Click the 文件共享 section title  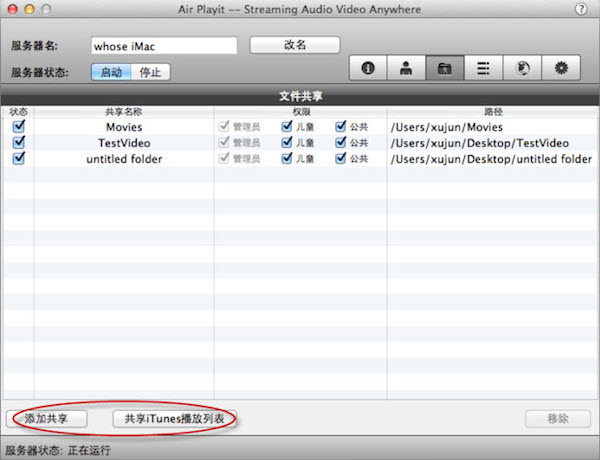(x=300, y=96)
